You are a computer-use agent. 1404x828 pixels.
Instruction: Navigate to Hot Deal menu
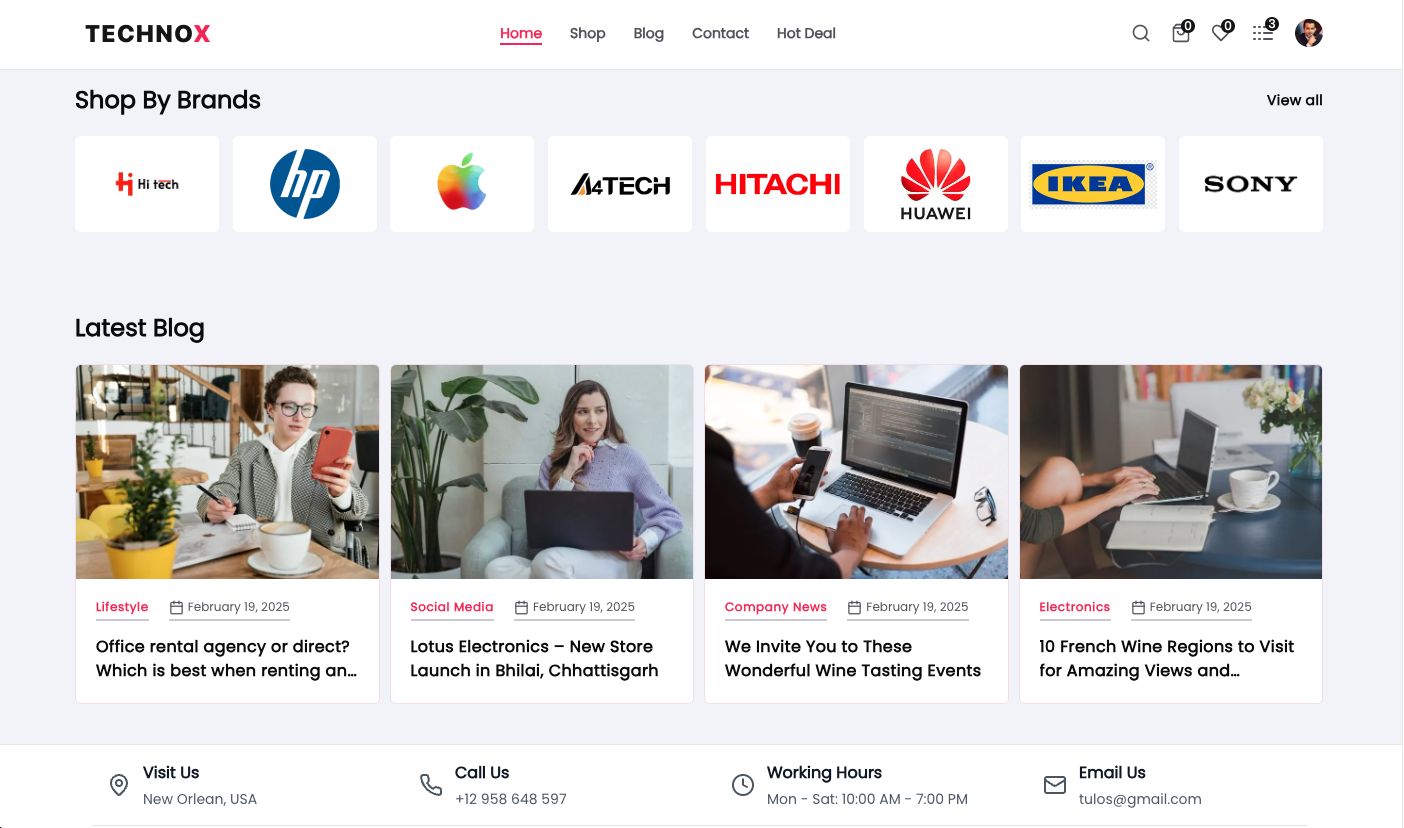point(806,33)
